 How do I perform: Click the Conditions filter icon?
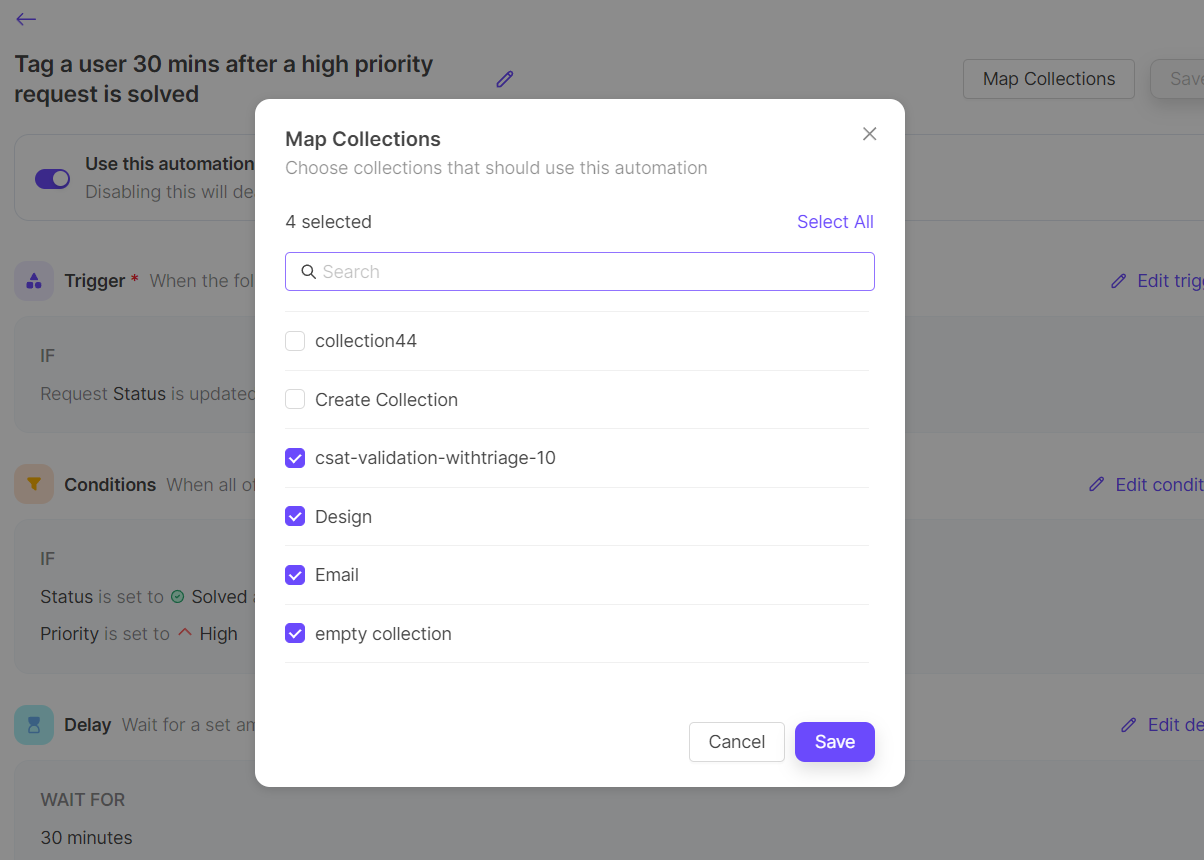pyautogui.click(x=34, y=485)
